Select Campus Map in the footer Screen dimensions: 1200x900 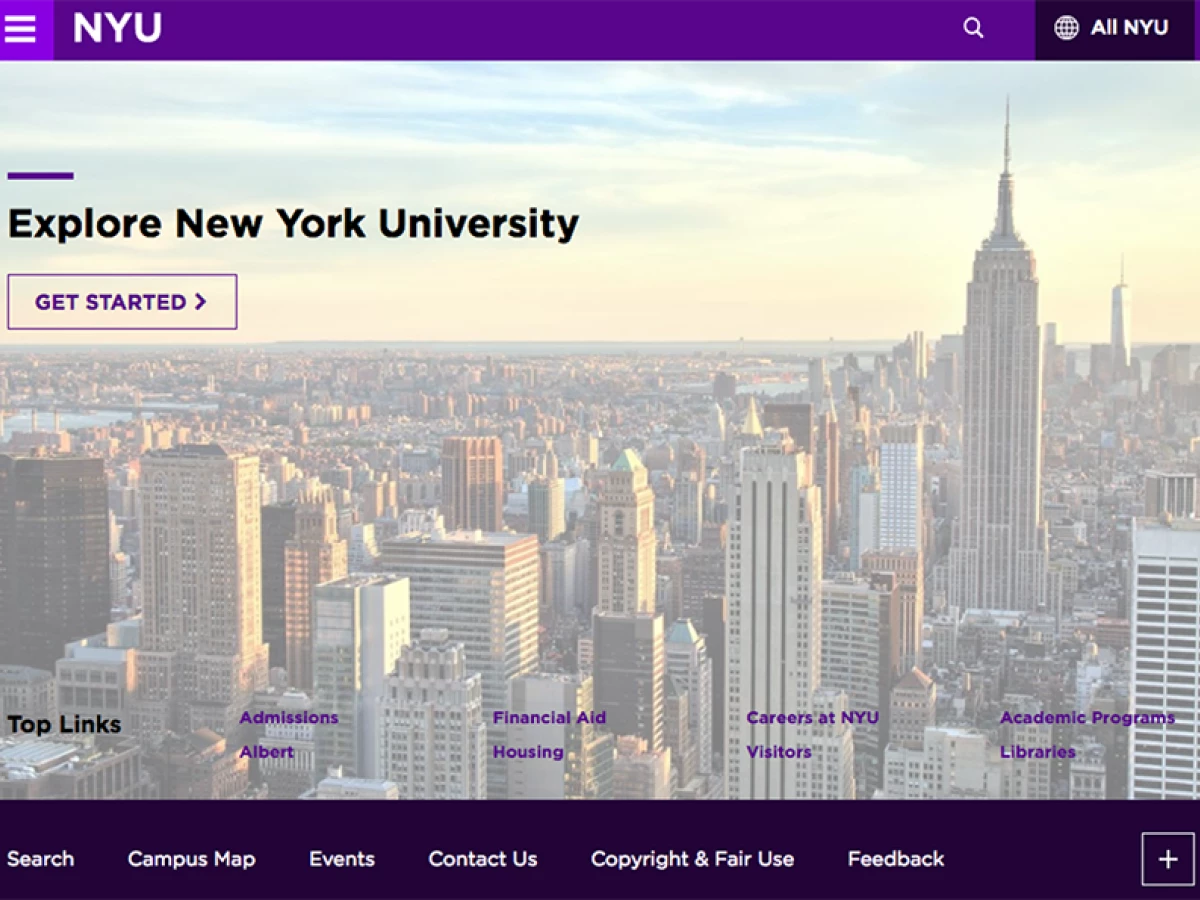tap(191, 859)
